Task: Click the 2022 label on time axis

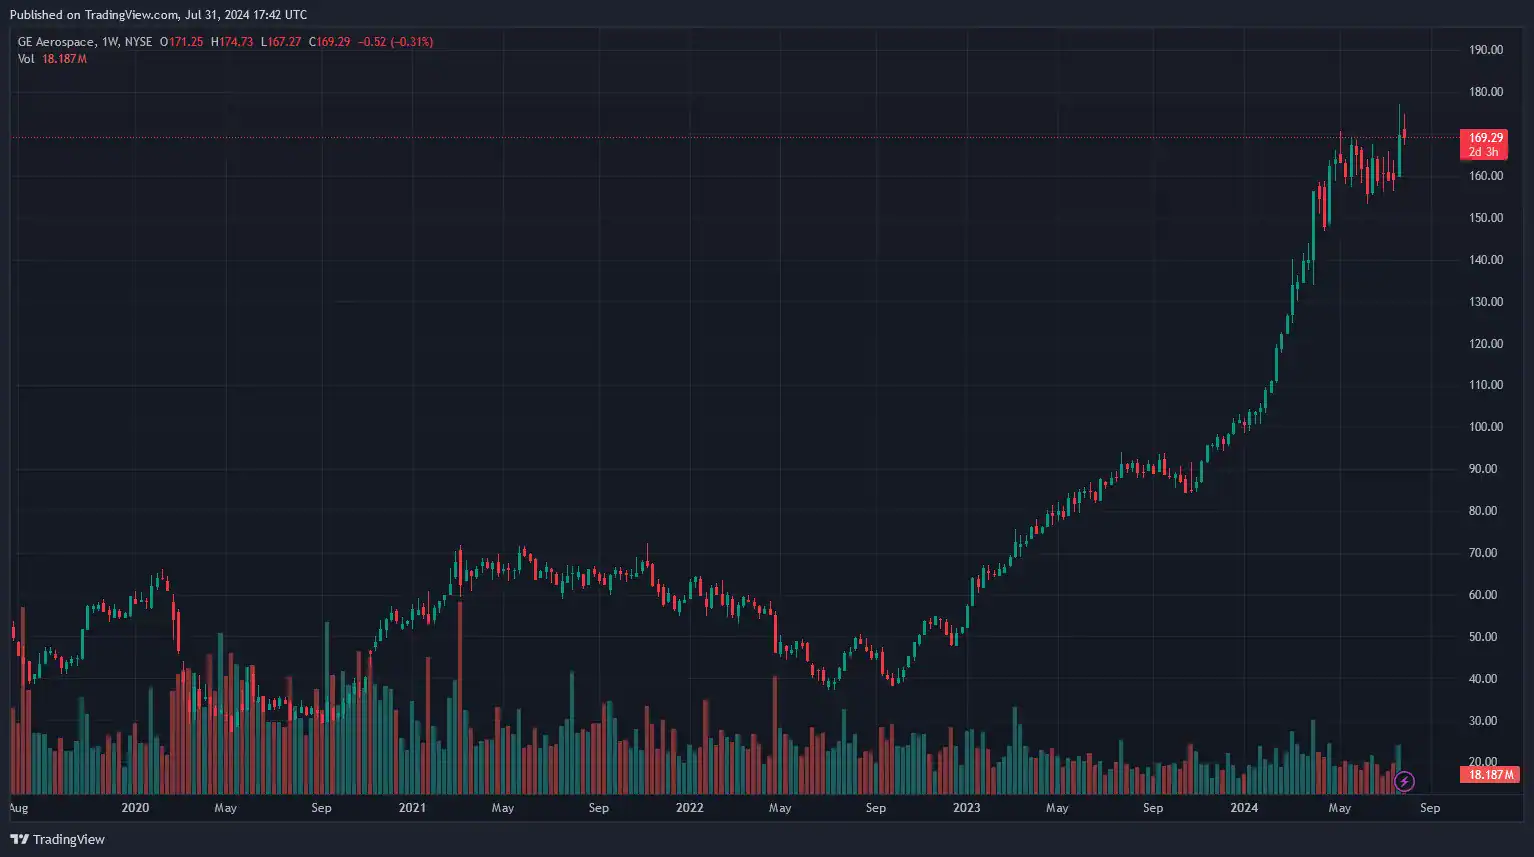Action: pos(689,808)
